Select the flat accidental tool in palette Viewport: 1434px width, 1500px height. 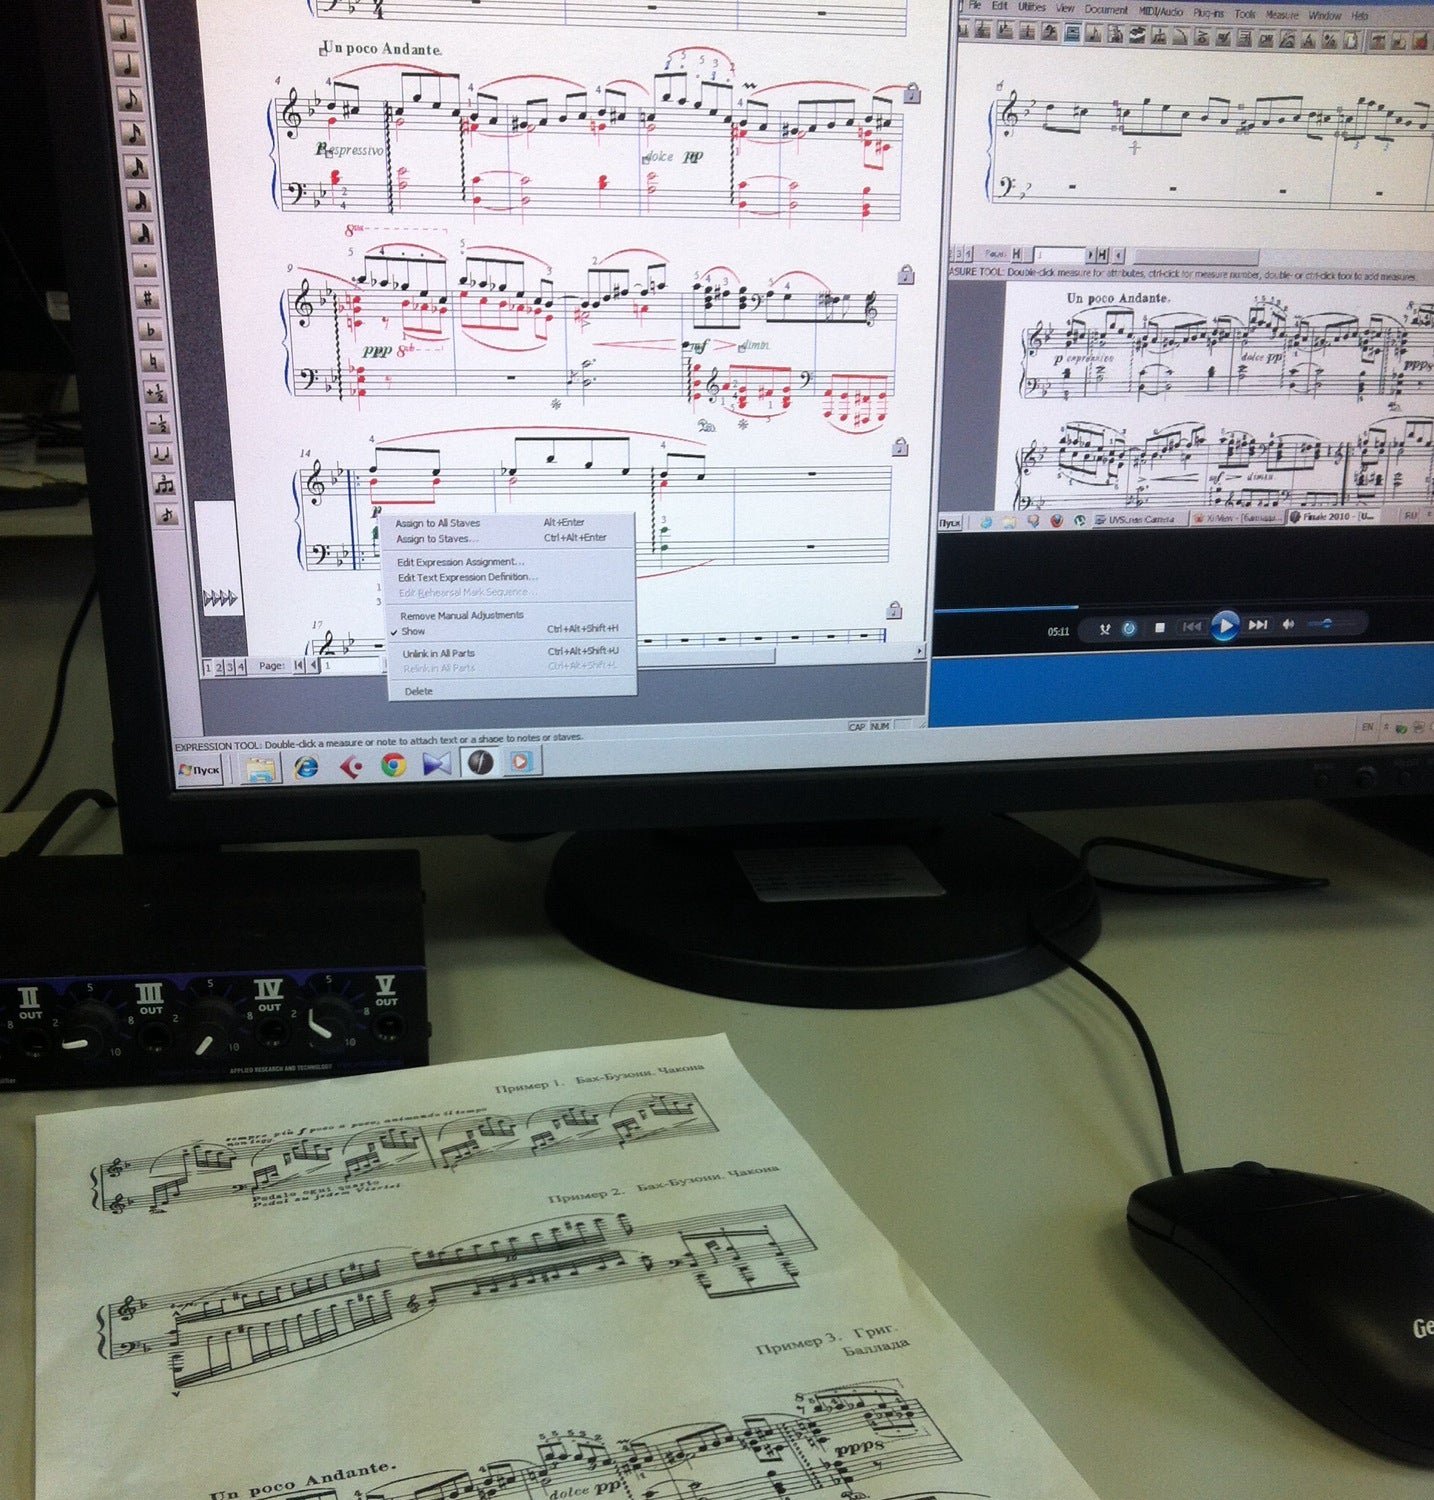(x=149, y=329)
